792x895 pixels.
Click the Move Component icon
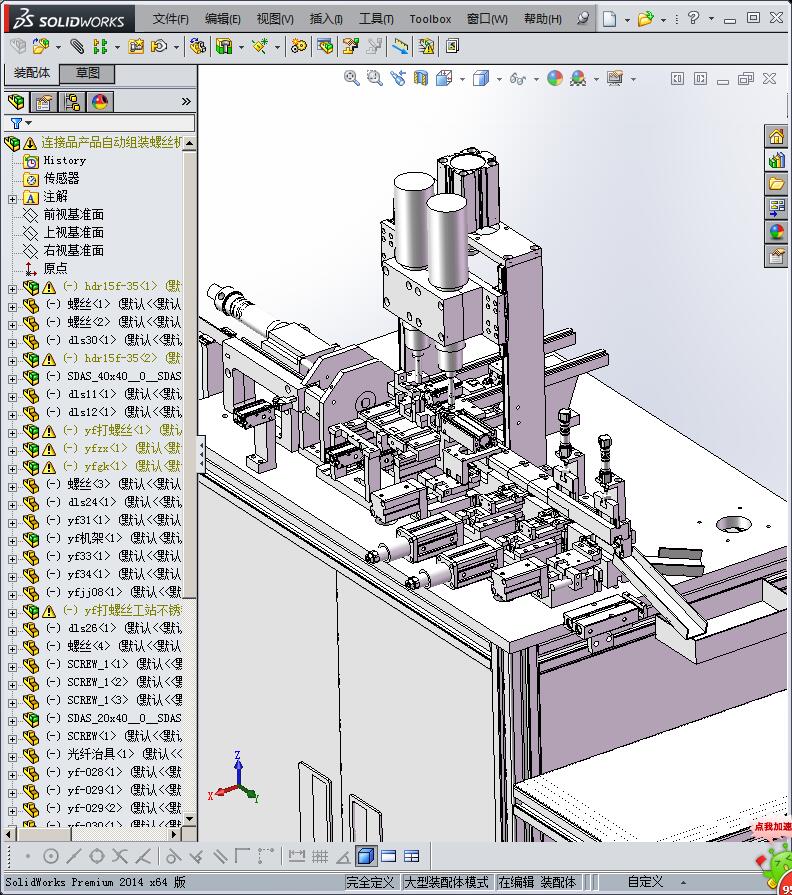pyautogui.click(x=159, y=46)
